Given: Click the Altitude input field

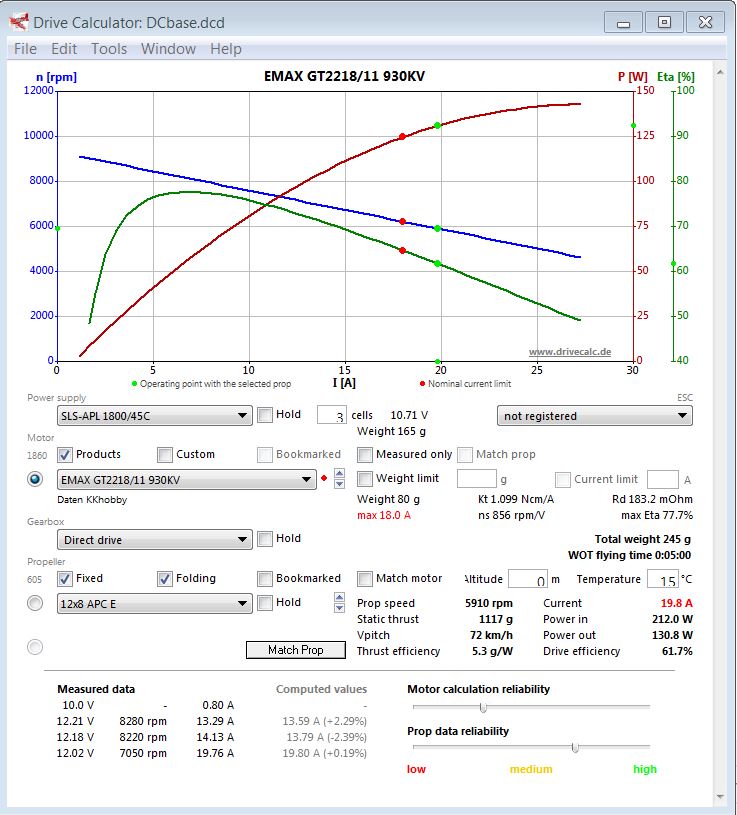Looking at the screenshot, I should (x=527, y=579).
